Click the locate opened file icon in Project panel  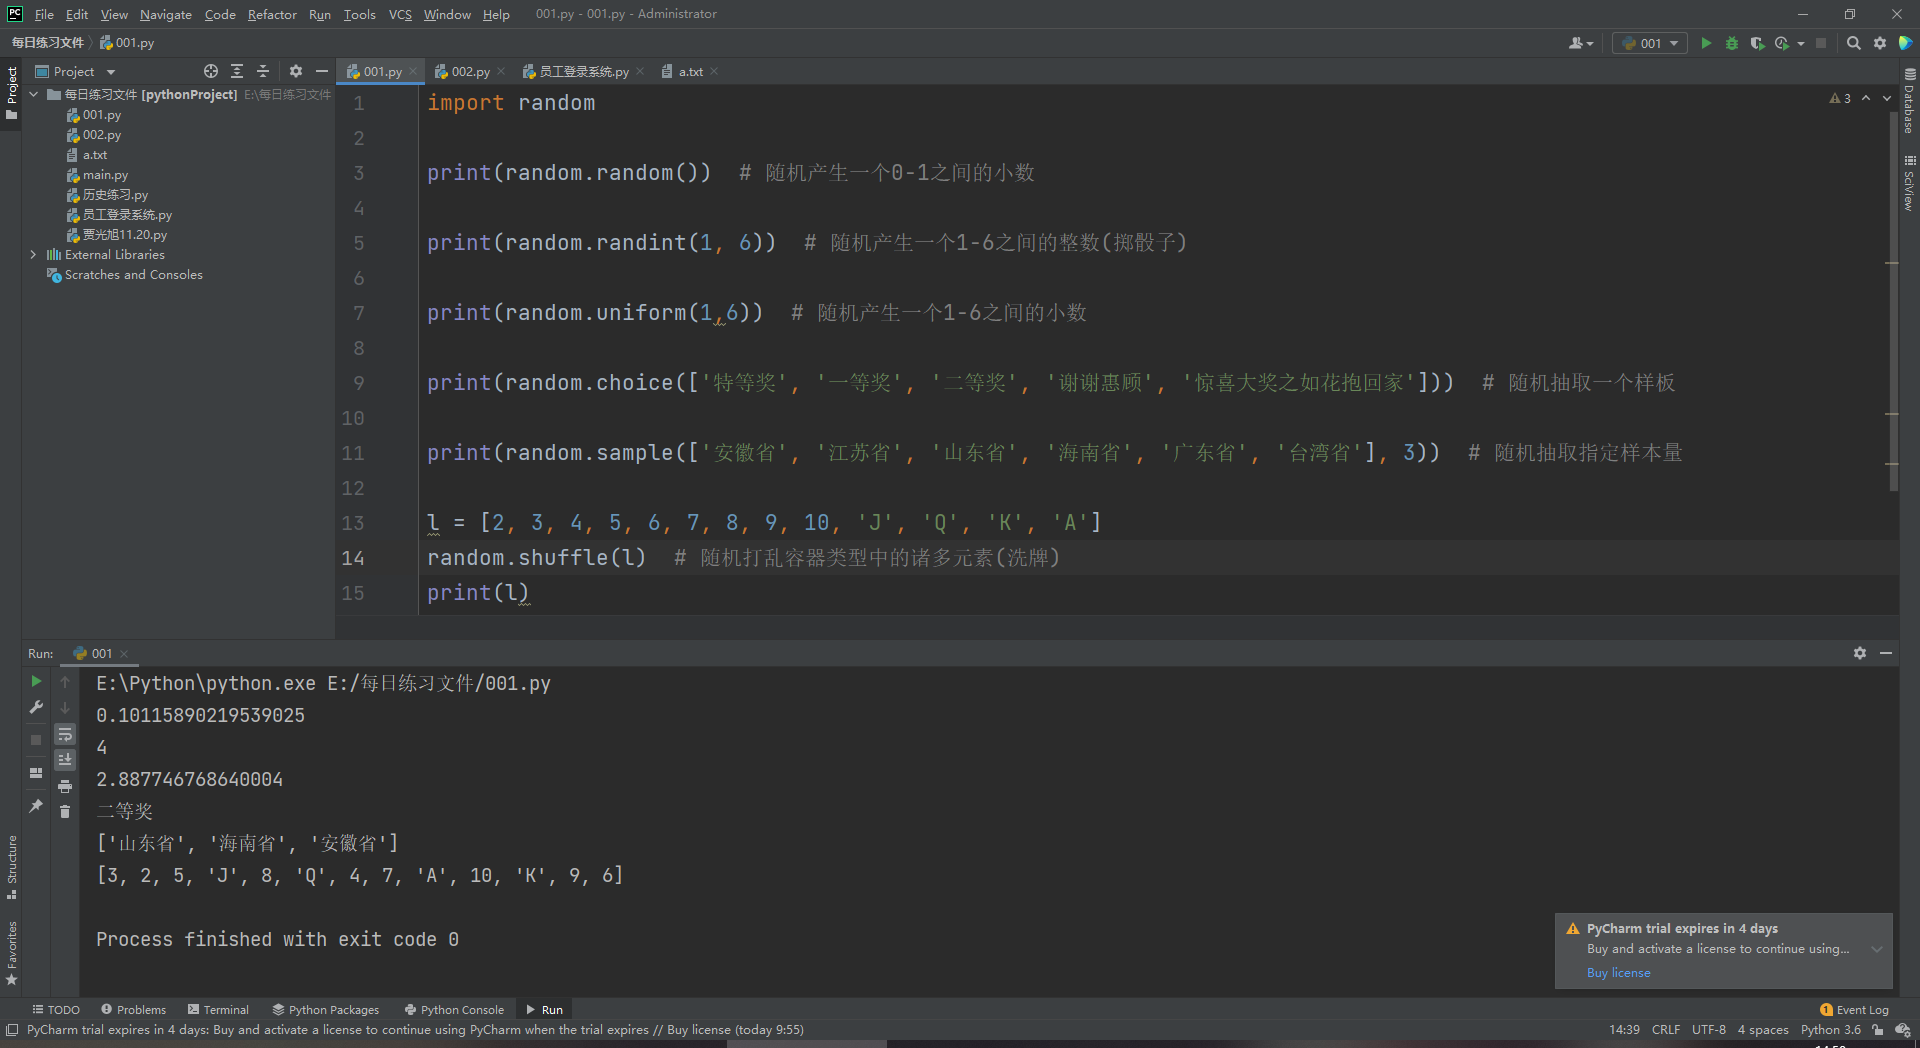coord(211,71)
